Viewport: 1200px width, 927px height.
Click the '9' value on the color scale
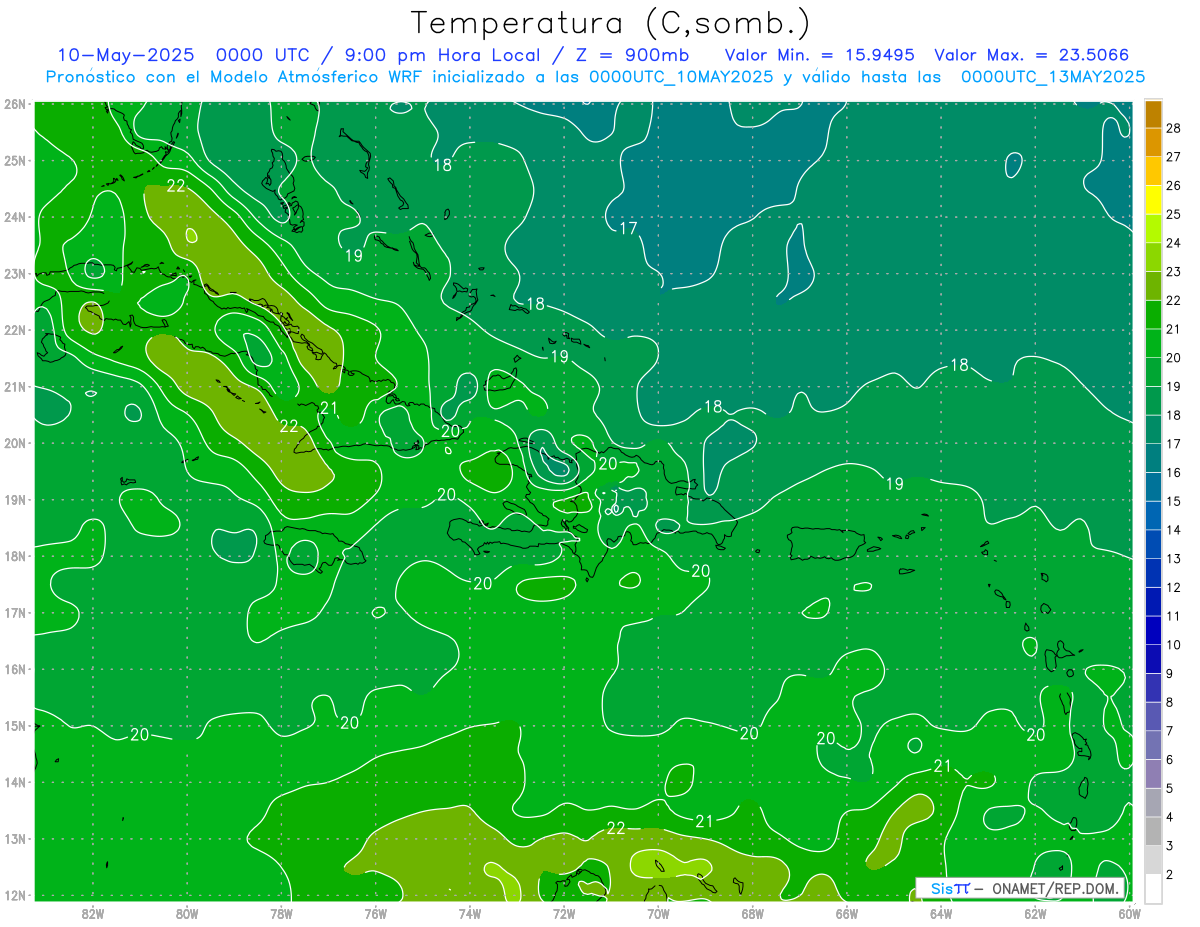pyautogui.click(x=1170, y=673)
